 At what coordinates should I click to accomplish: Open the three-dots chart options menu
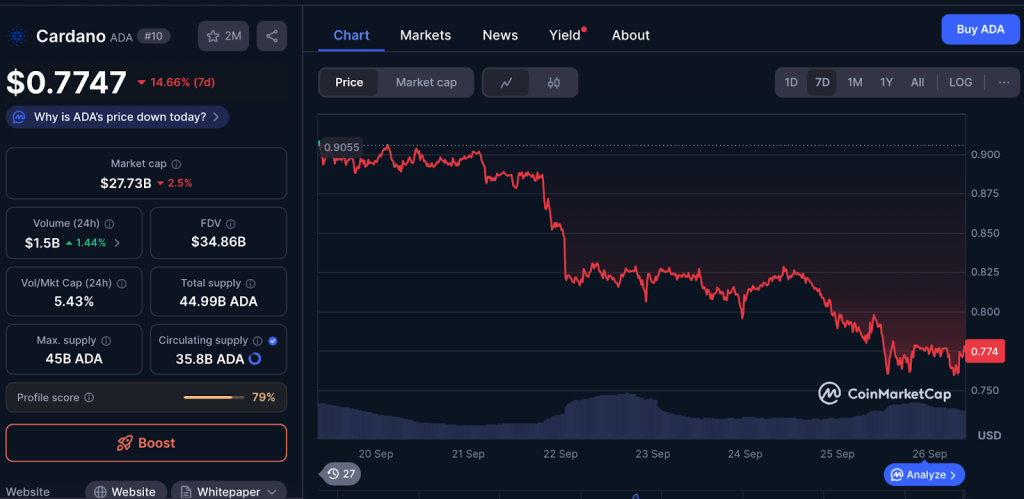point(1004,82)
